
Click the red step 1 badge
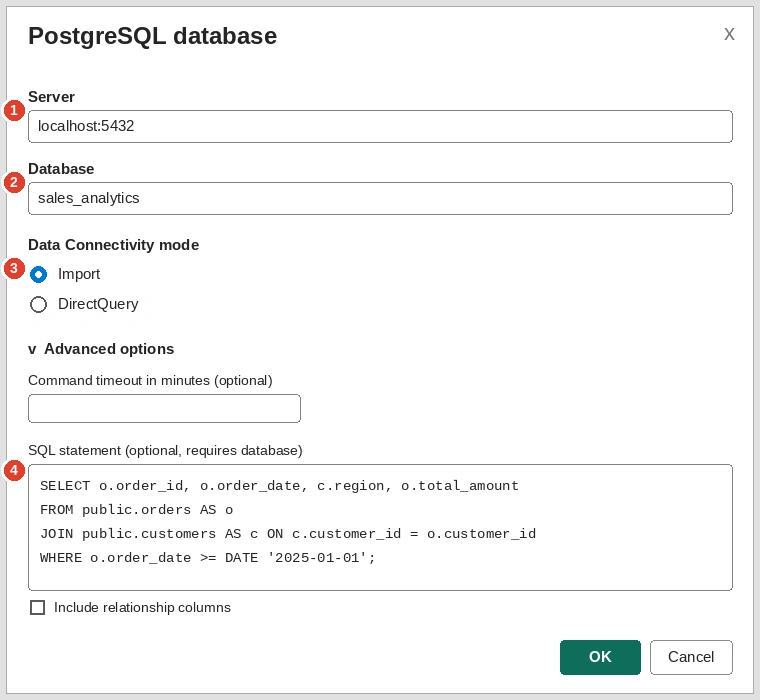pyautogui.click(x=15, y=111)
